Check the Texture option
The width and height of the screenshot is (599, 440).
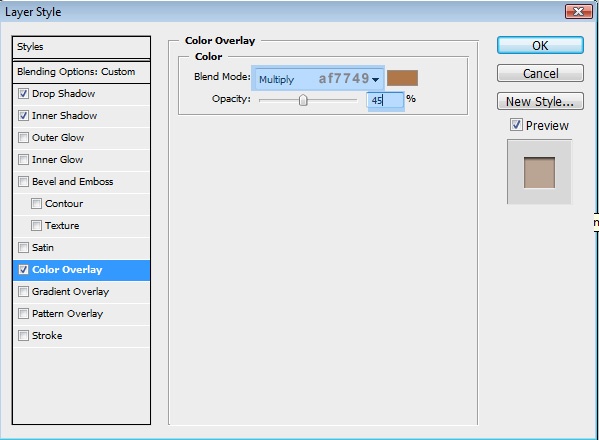click(36, 225)
